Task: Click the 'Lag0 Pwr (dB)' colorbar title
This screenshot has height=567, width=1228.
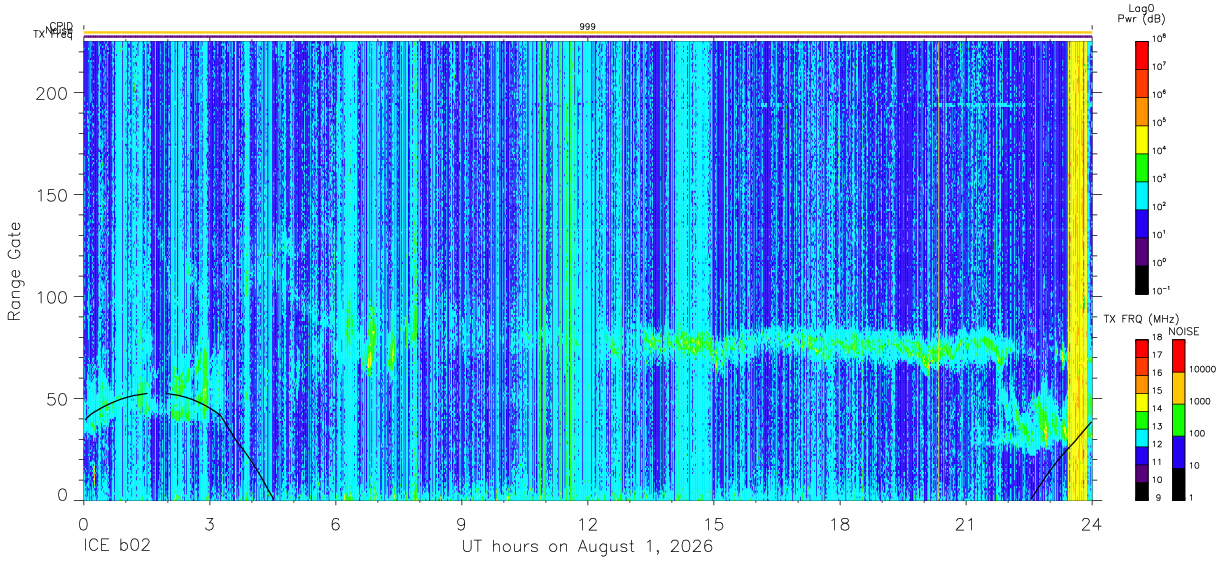Action: point(1141,13)
